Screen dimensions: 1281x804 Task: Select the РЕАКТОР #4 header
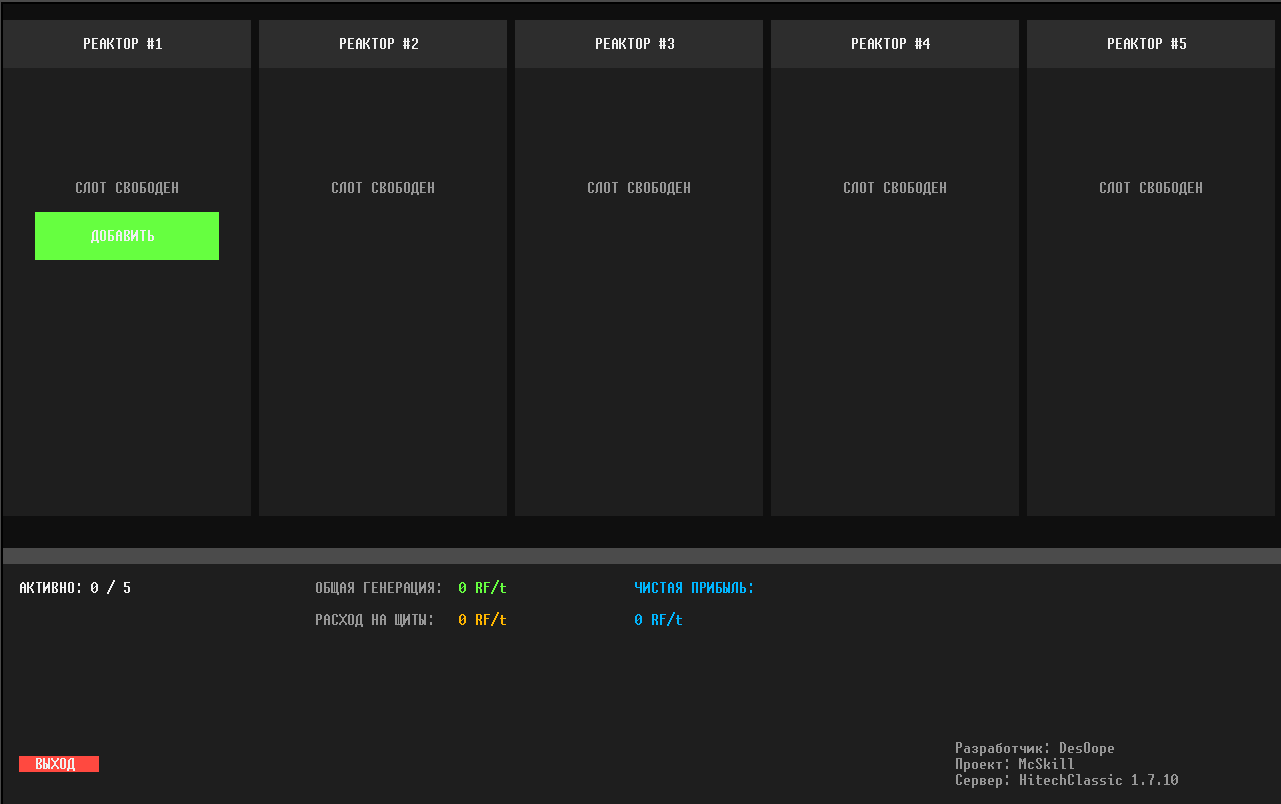(895, 44)
